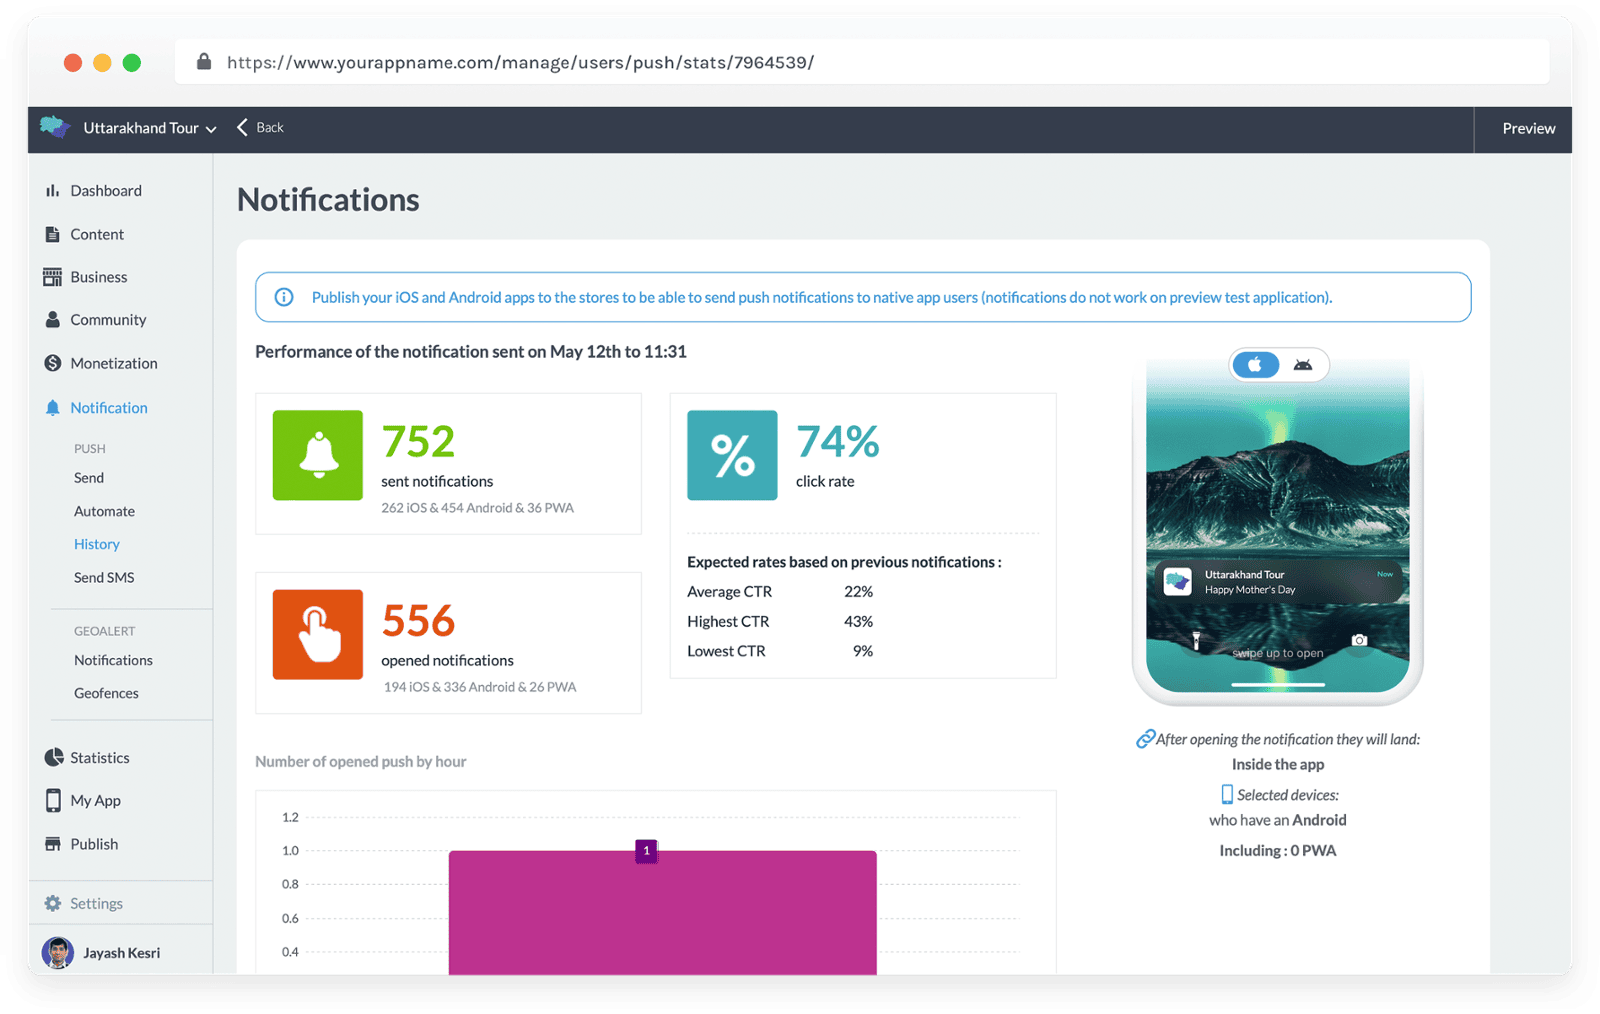
Task: Switch preview to Apple iOS device
Action: [1255, 365]
